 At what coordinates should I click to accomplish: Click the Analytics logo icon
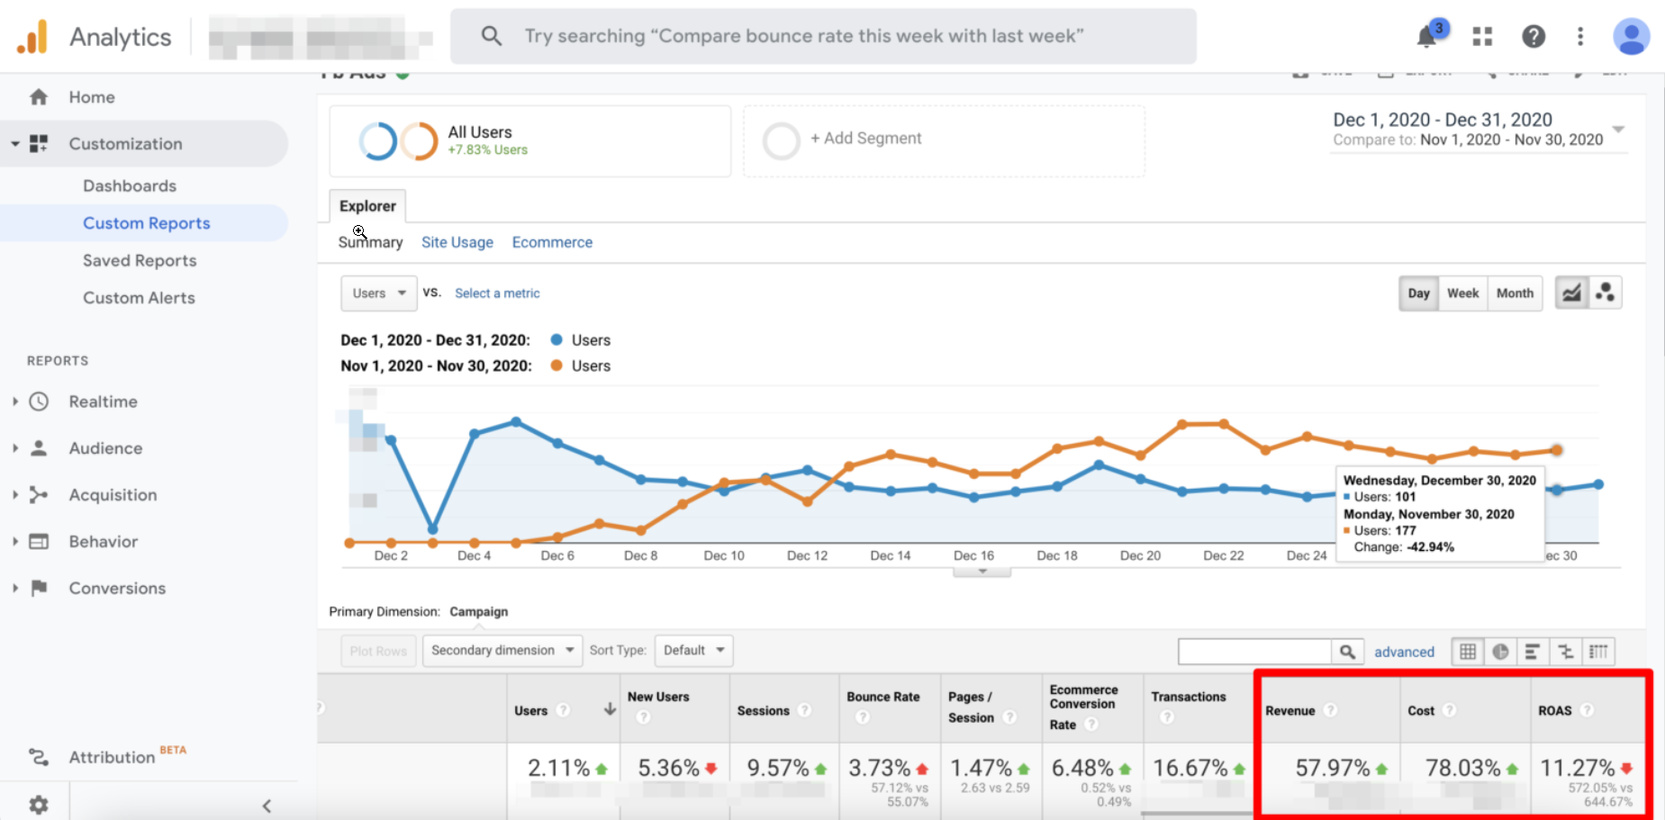[x=32, y=37]
